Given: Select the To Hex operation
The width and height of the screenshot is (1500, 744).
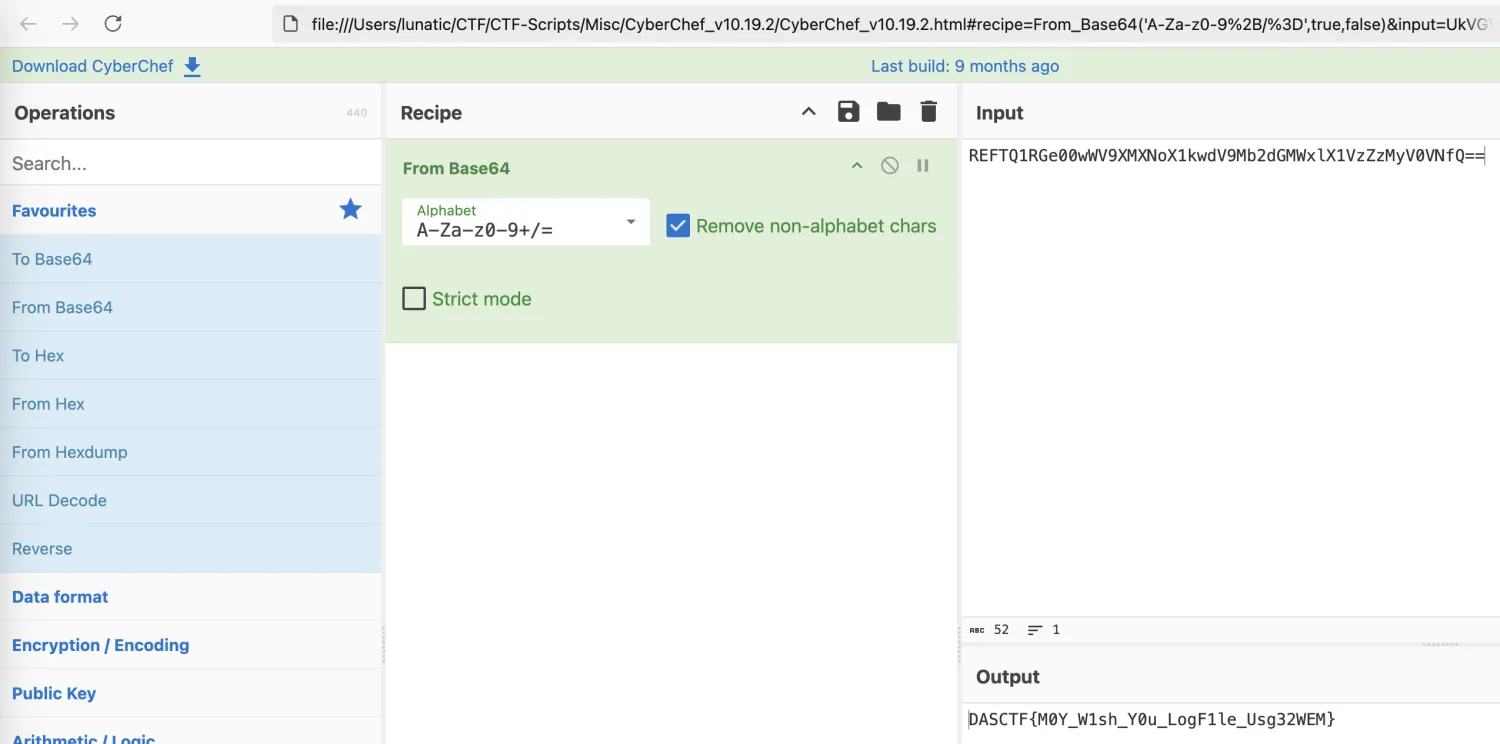Looking at the screenshot, I should 190,355.
